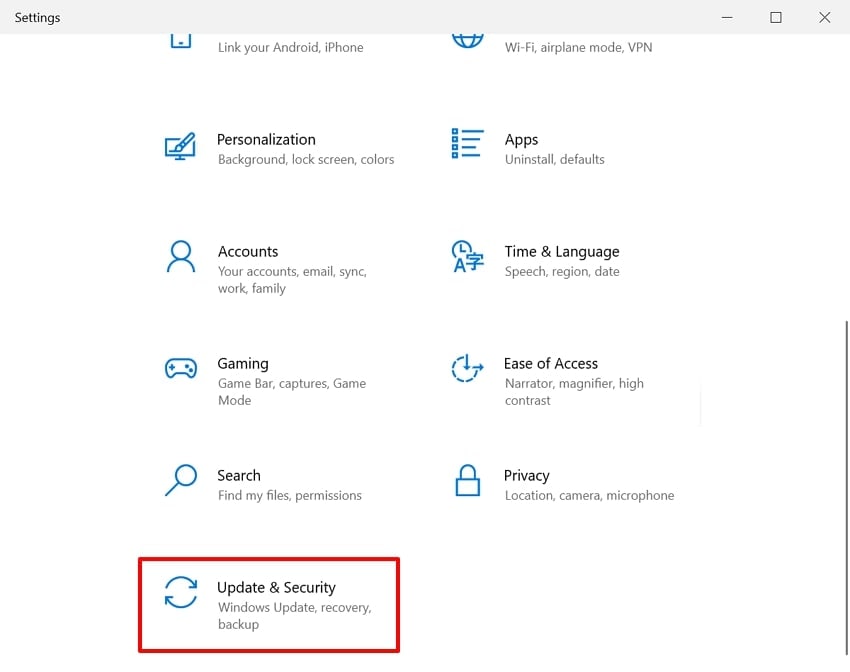
Task: Click the Time & Language clock icon
Action: pyautogui.click(x=467, y=258)
